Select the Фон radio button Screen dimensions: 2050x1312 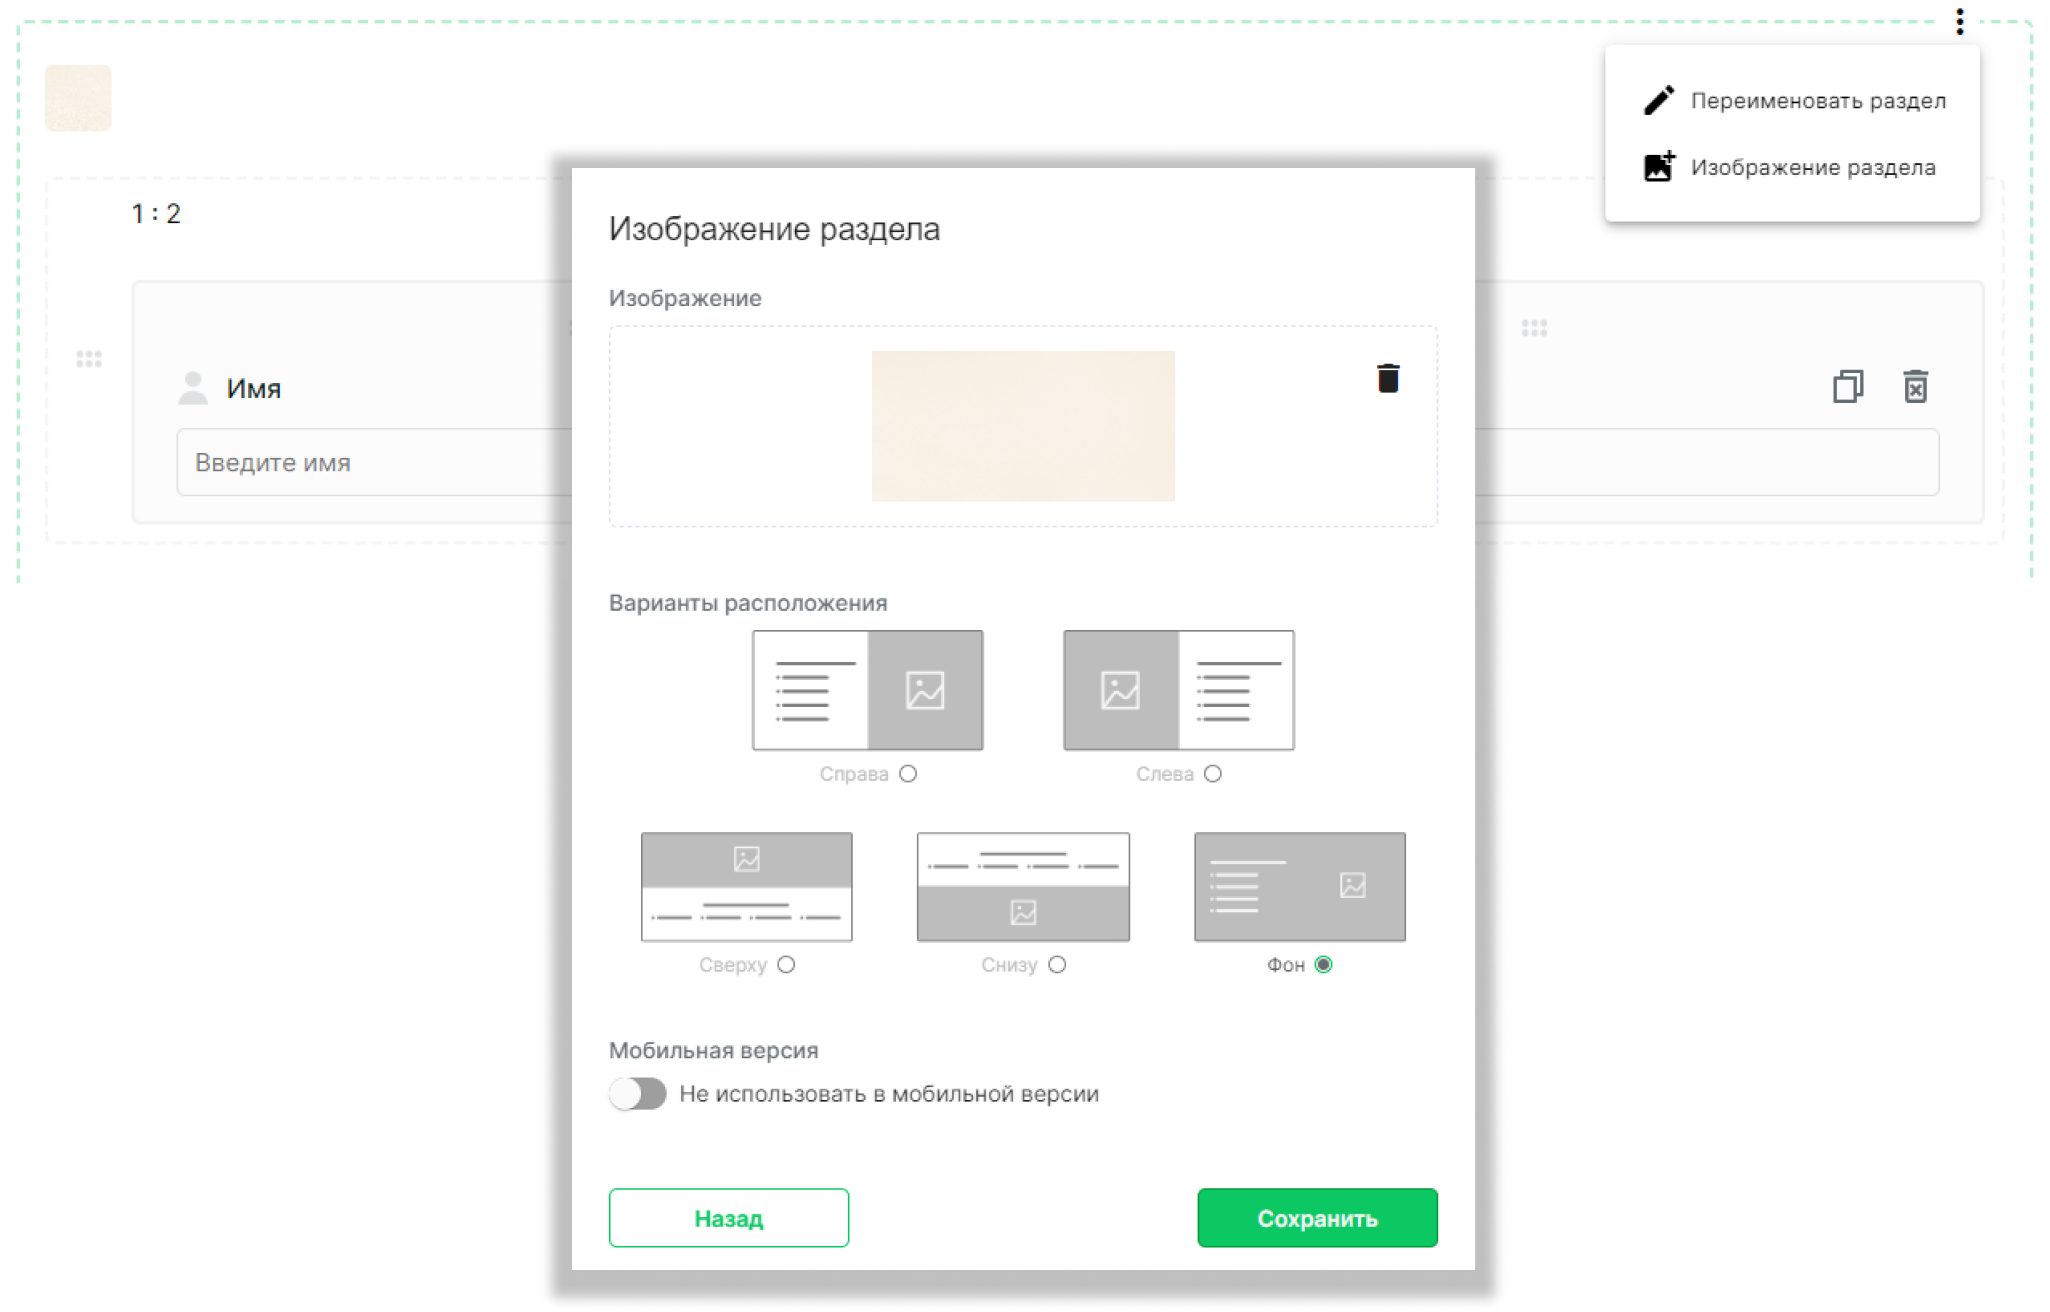pyautogui.click(x=1323, y=965)
